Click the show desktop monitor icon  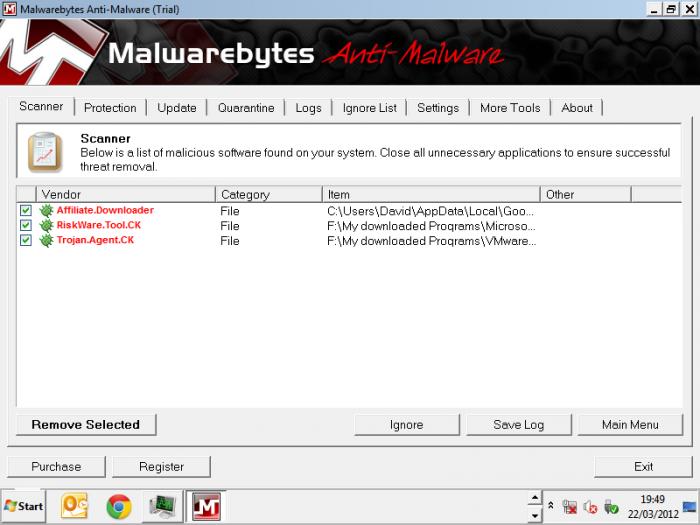[x=690, y=507]
